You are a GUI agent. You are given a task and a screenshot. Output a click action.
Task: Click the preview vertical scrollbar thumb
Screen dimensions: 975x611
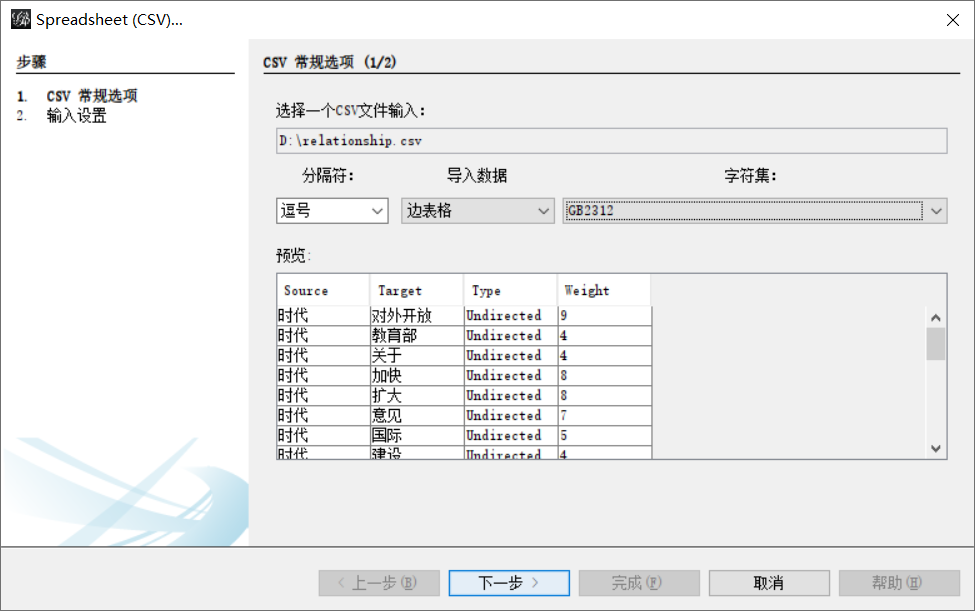(x=936, y=344)
